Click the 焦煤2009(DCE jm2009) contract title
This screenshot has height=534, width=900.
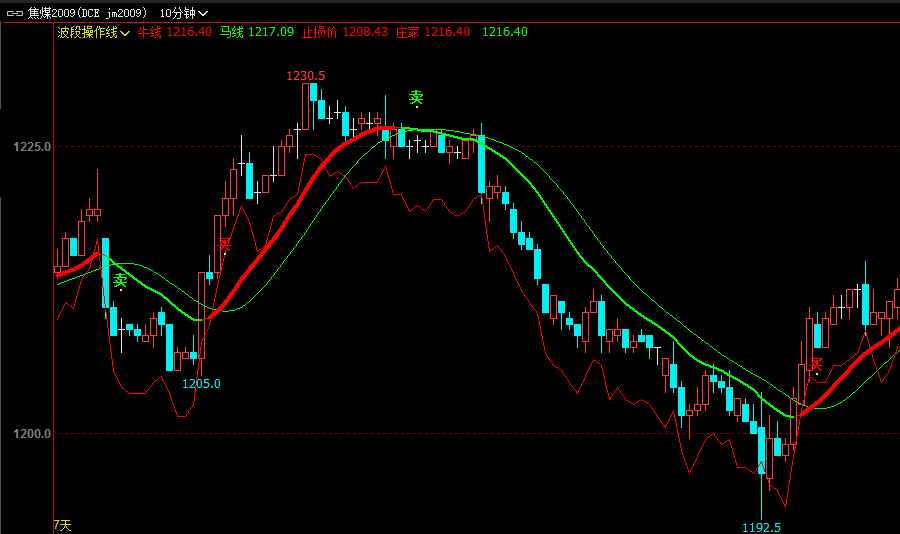[x=88, y=13]
